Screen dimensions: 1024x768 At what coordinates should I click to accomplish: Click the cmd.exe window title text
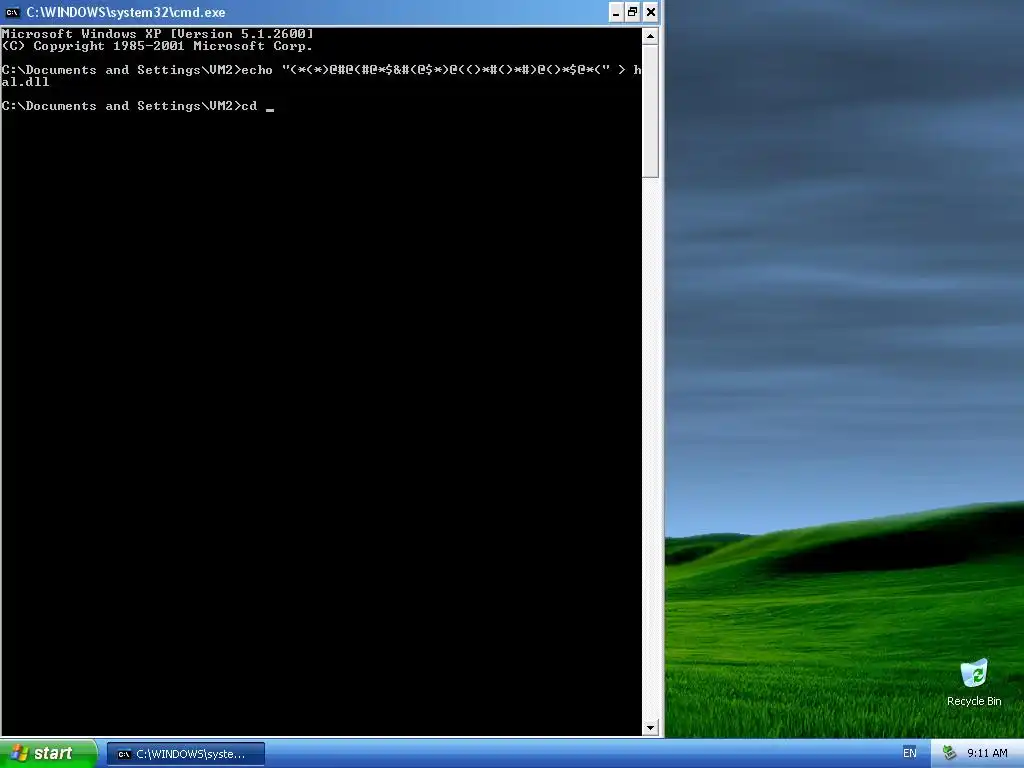(126, 12)
